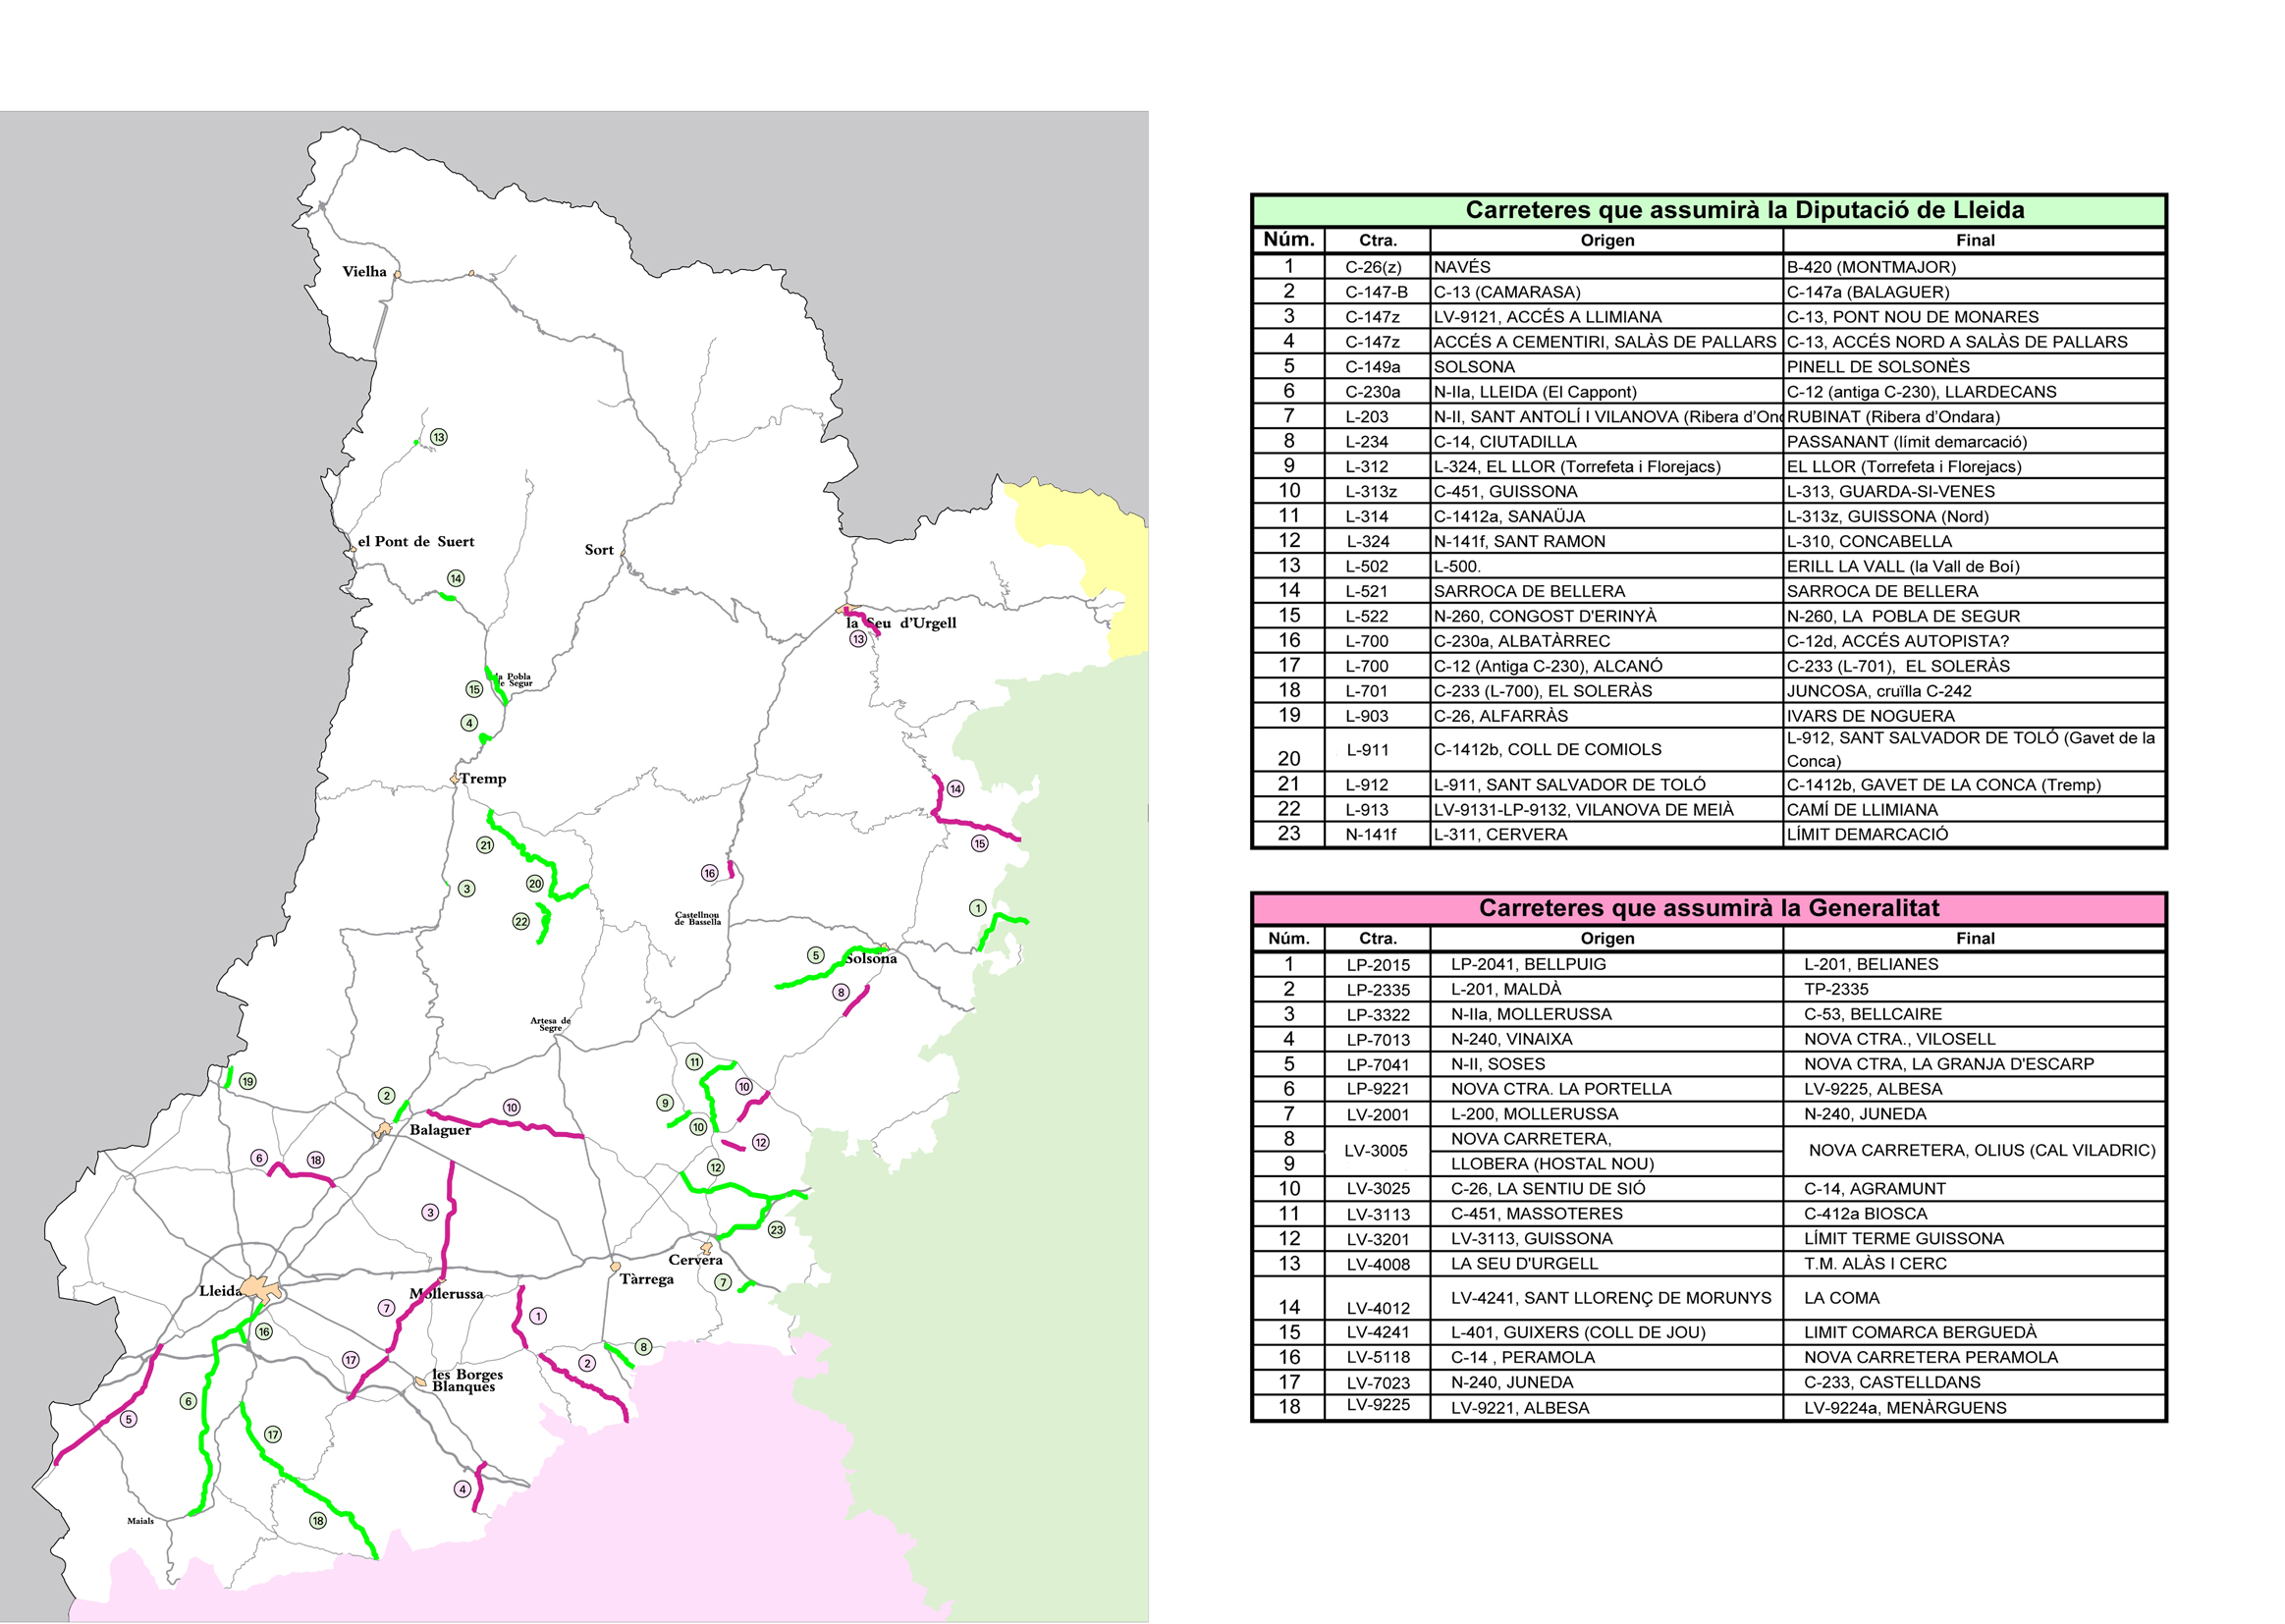This screenshot has width=2285, height=1624.
Task: Click pink 'Carreteres que assumirà la Generalitat' header
Action: click(1708, 908)
